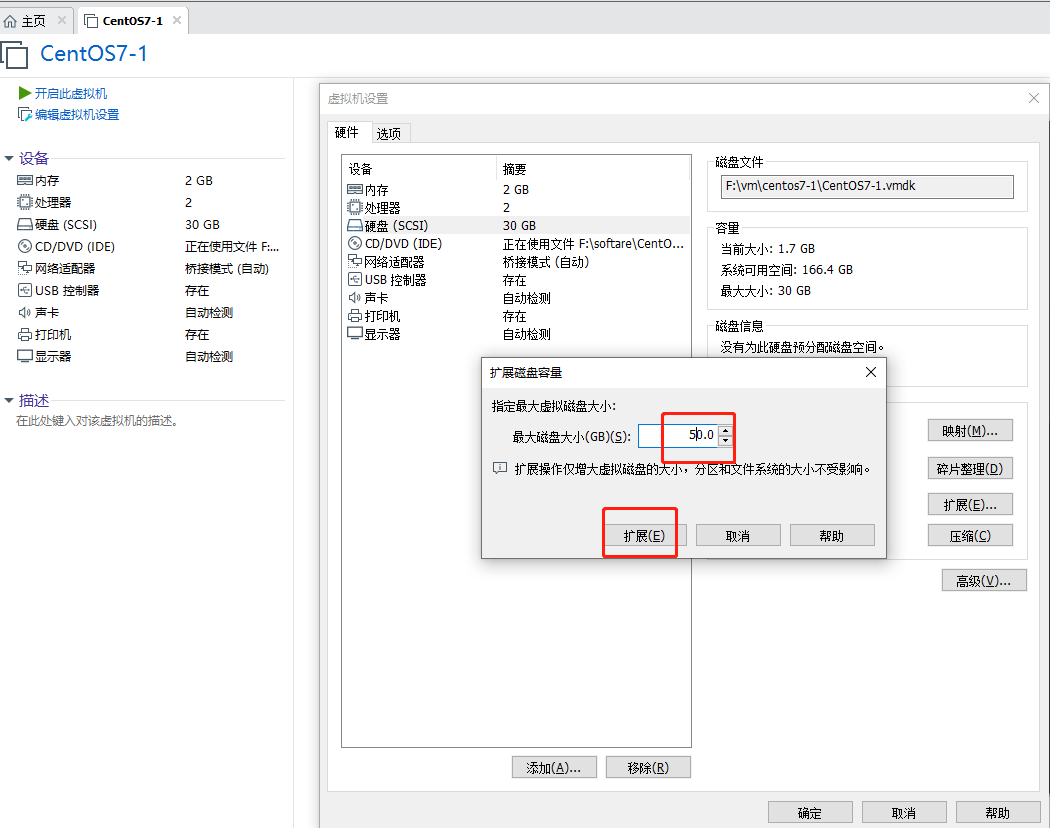Screen dimensions: 1050x828
Task: Click '正在使用文件 F:\softare\CentO...' summary text
Action: tap(593, 244)
